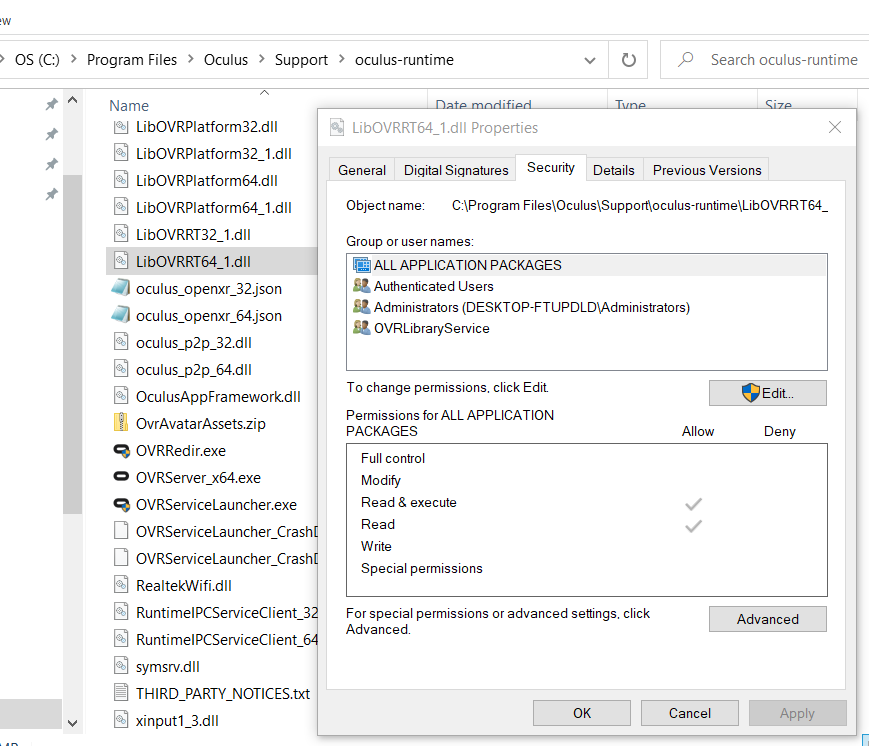Go to Program Files in breadcrumb
Viewport: 869px width, 746px height.
132,59
